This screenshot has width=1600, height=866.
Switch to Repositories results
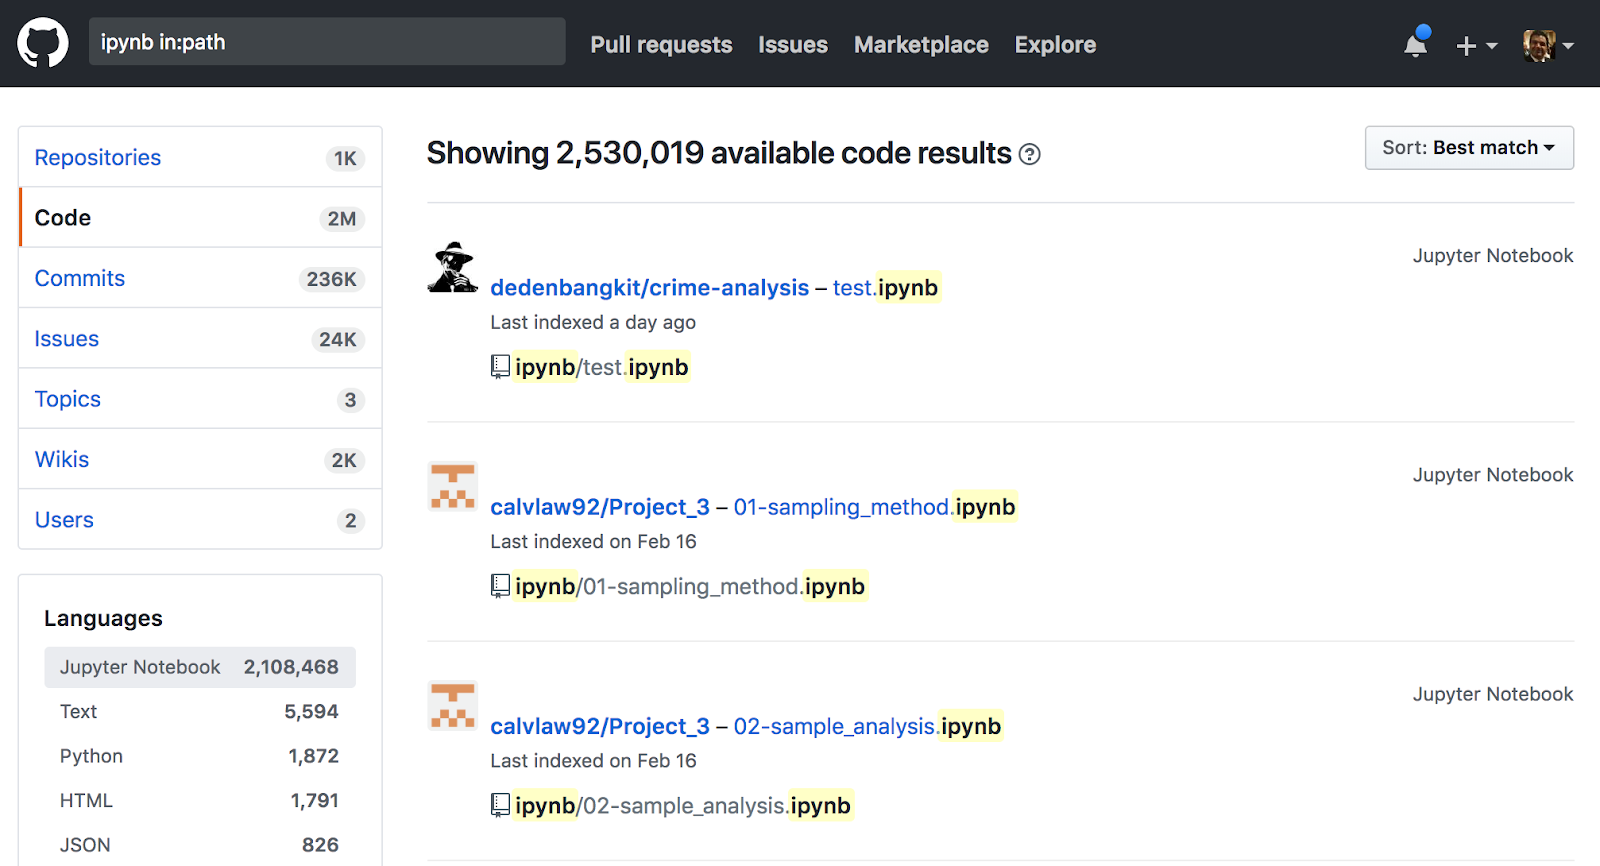click(200, 157)
